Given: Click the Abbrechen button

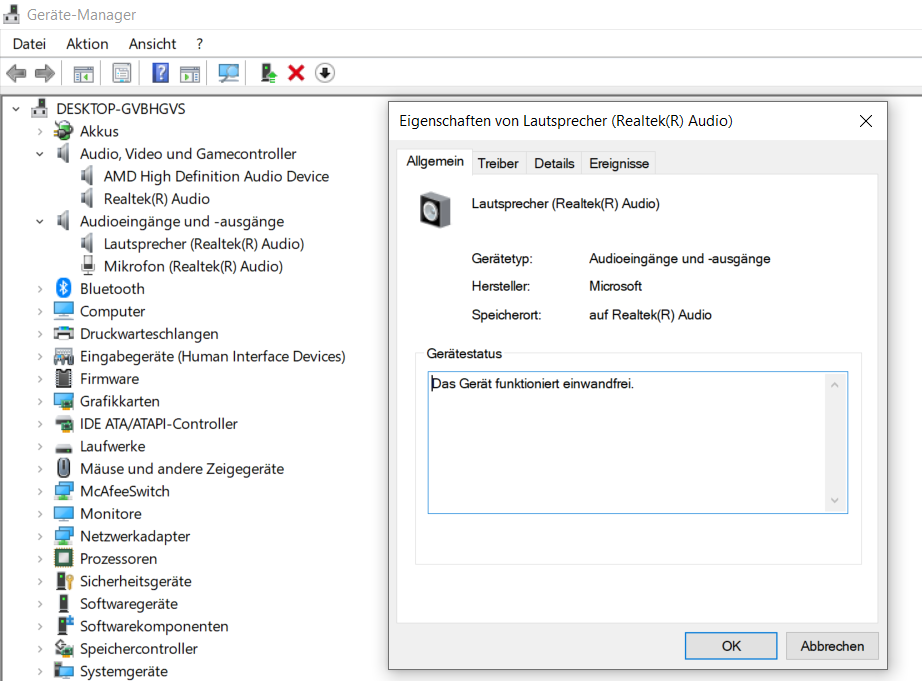Looking at the screenshot, I should [x=832, y=646].
